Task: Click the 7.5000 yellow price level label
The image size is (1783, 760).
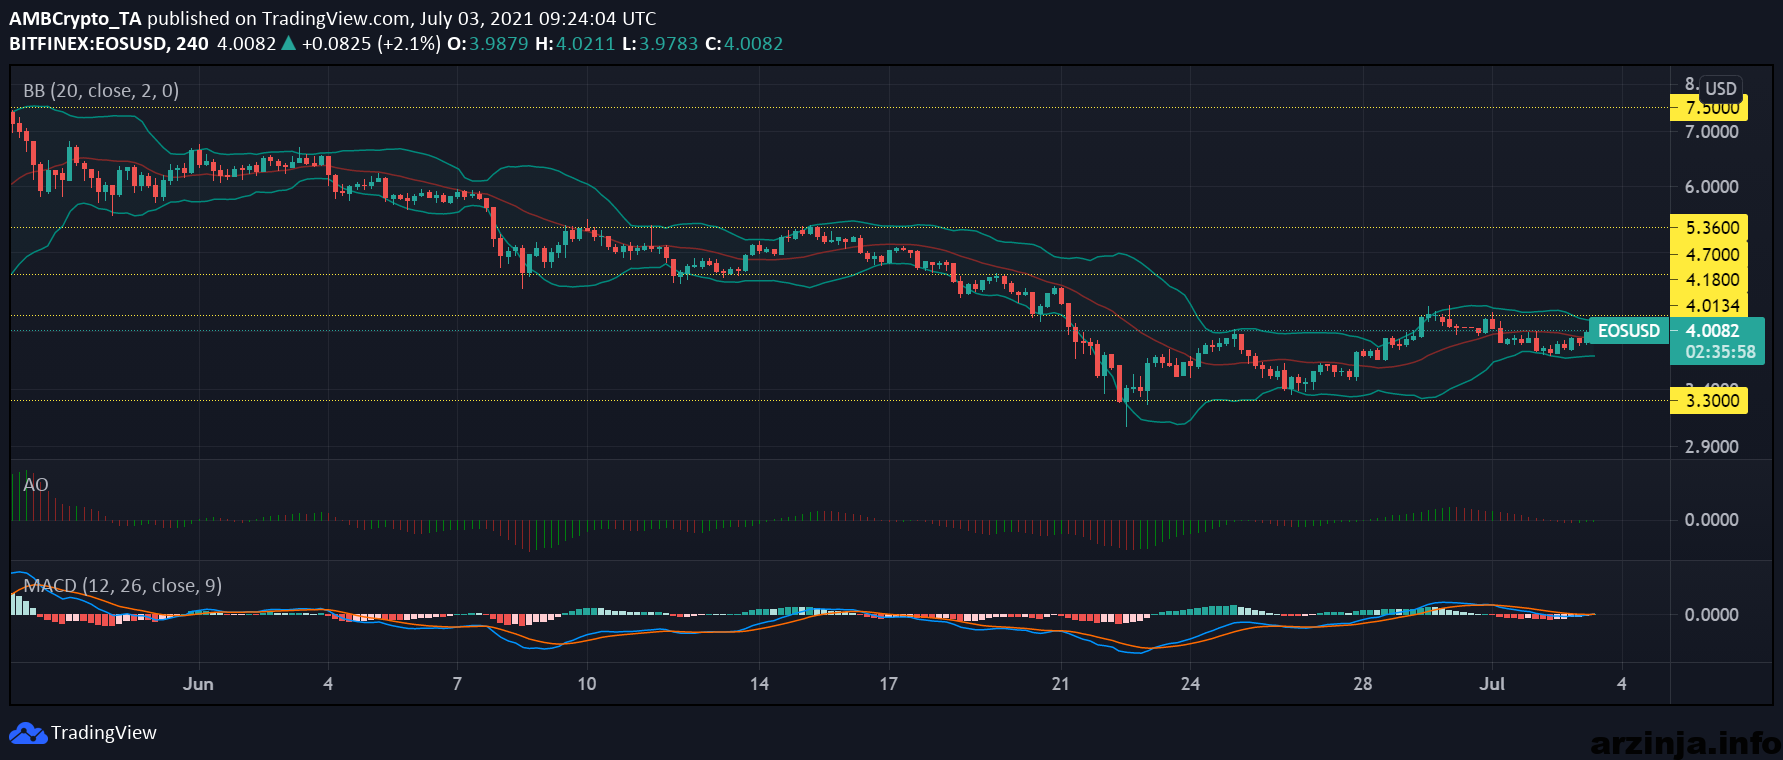Action: click(1709, 108)
